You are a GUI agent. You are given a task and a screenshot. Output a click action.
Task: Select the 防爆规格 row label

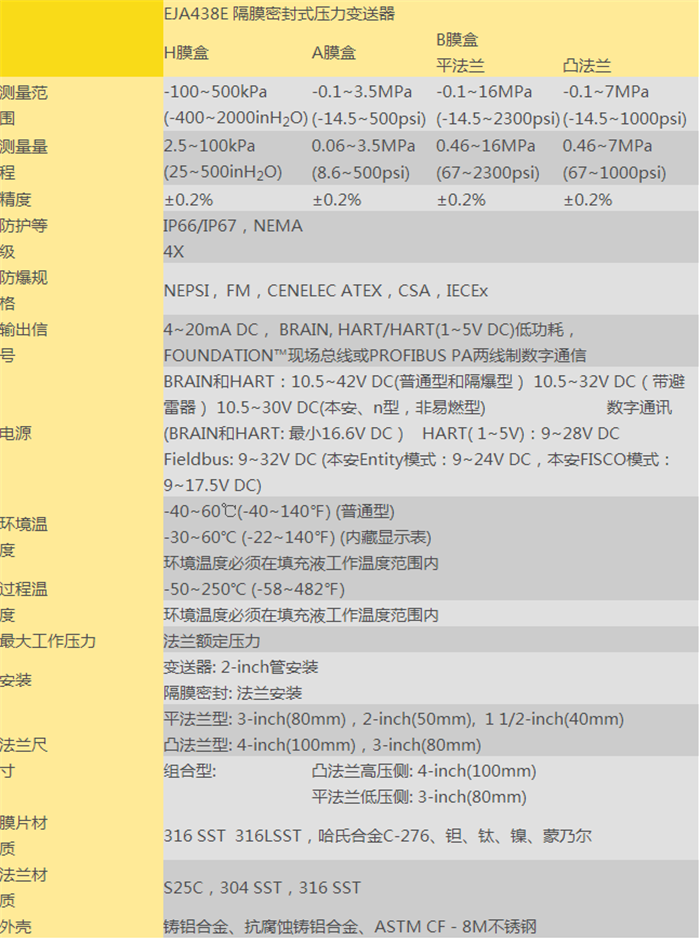pos(24,290)
